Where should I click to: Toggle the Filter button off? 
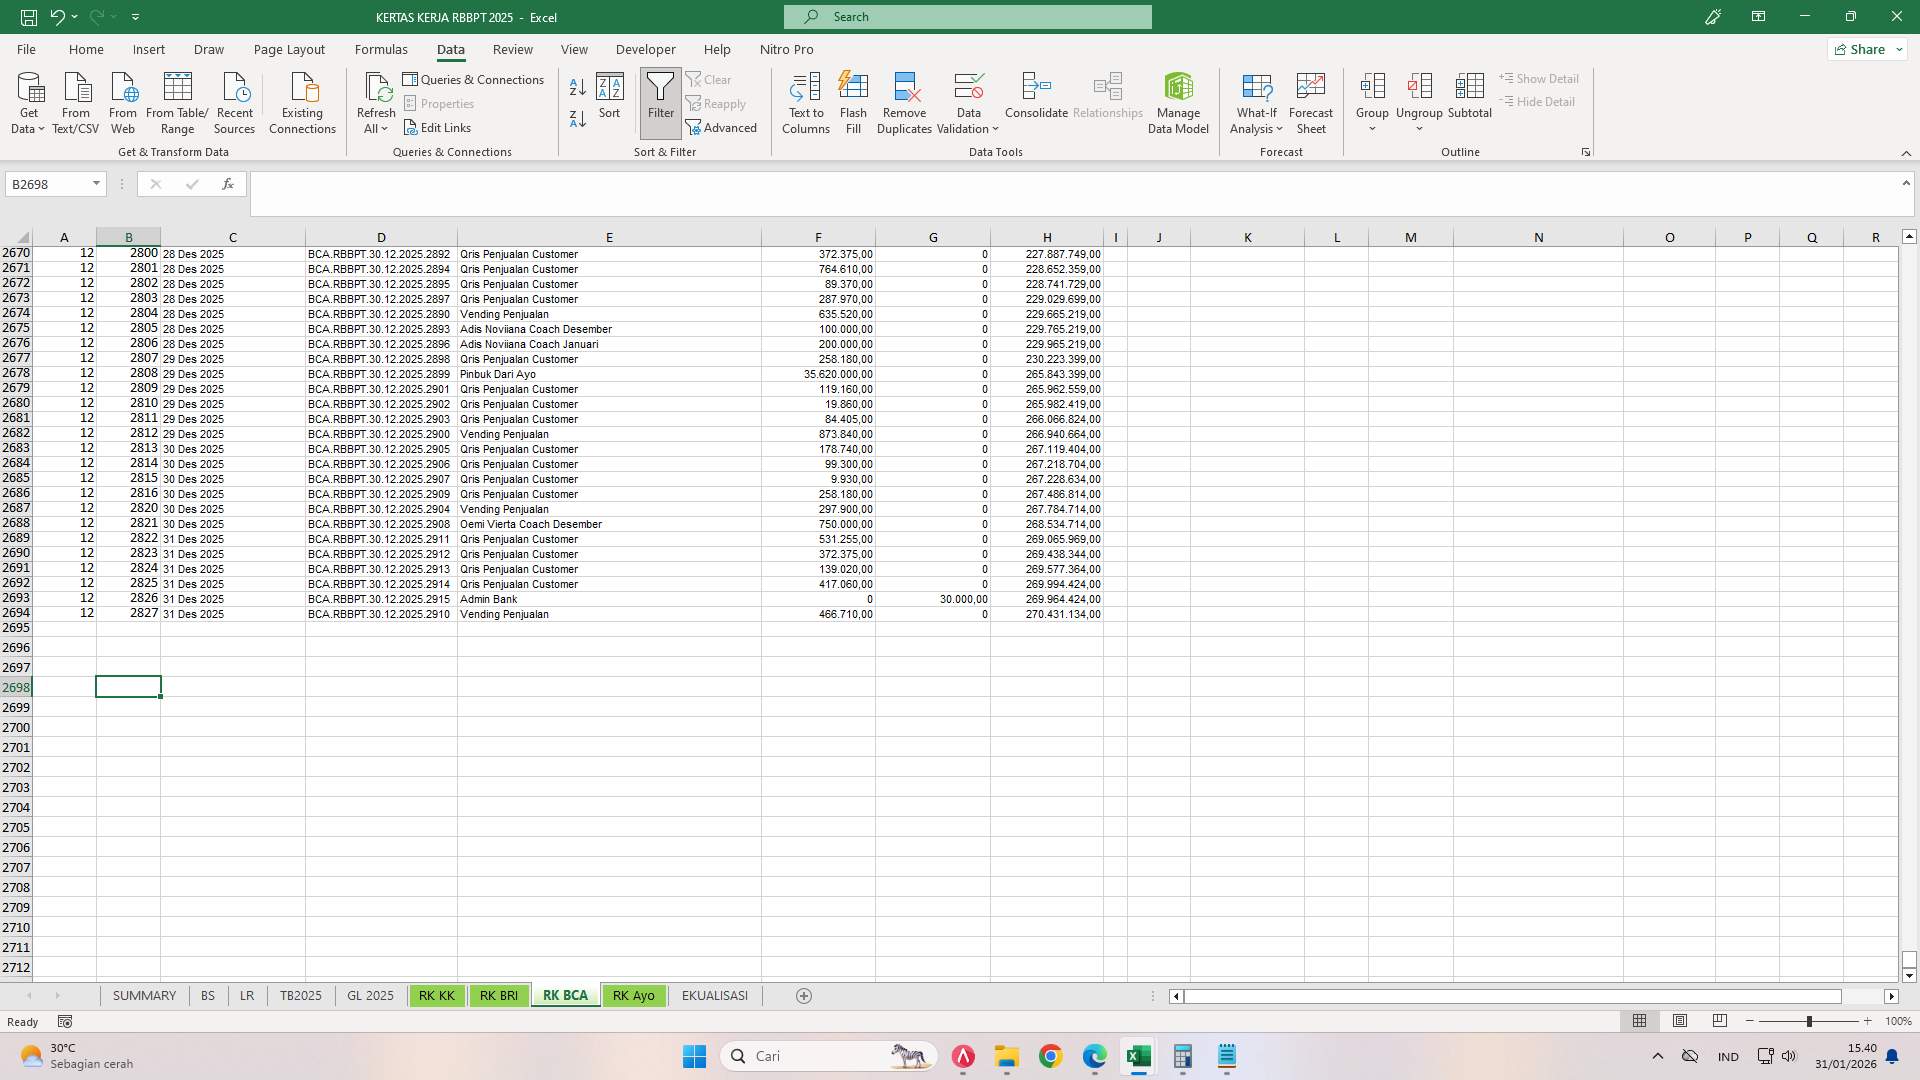coord(660,101)
